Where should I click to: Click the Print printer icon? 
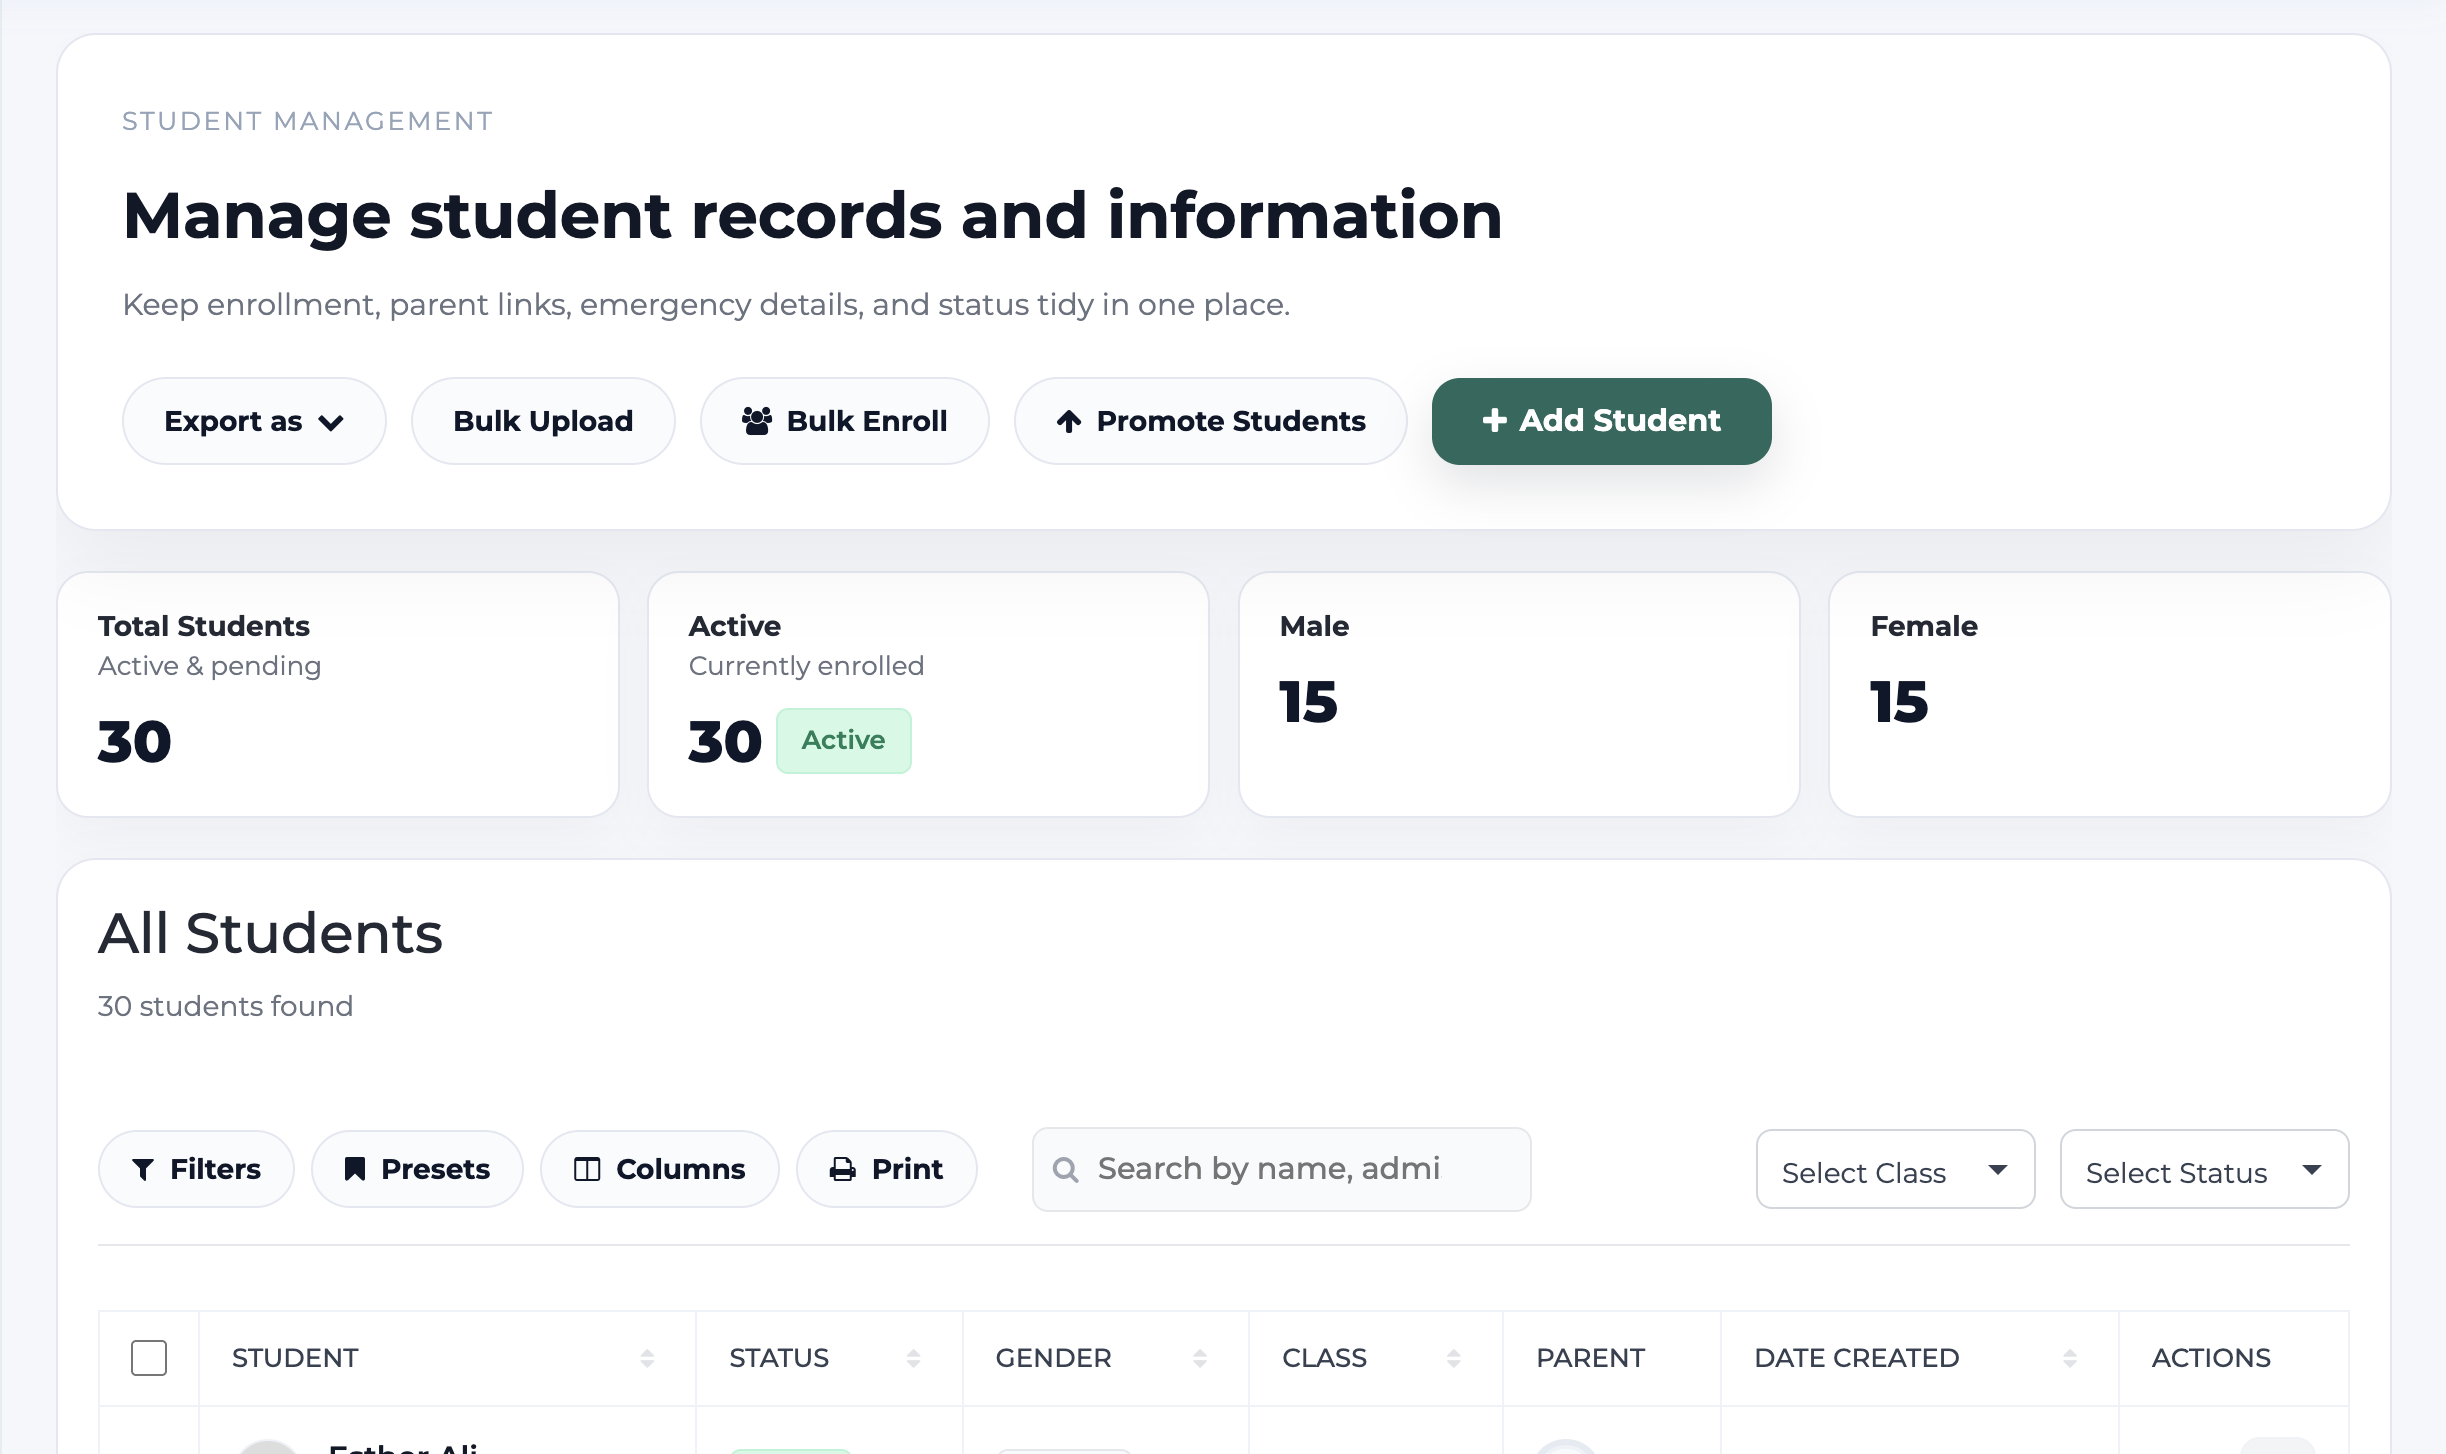pyautogui.click(x=843, y=1168)
